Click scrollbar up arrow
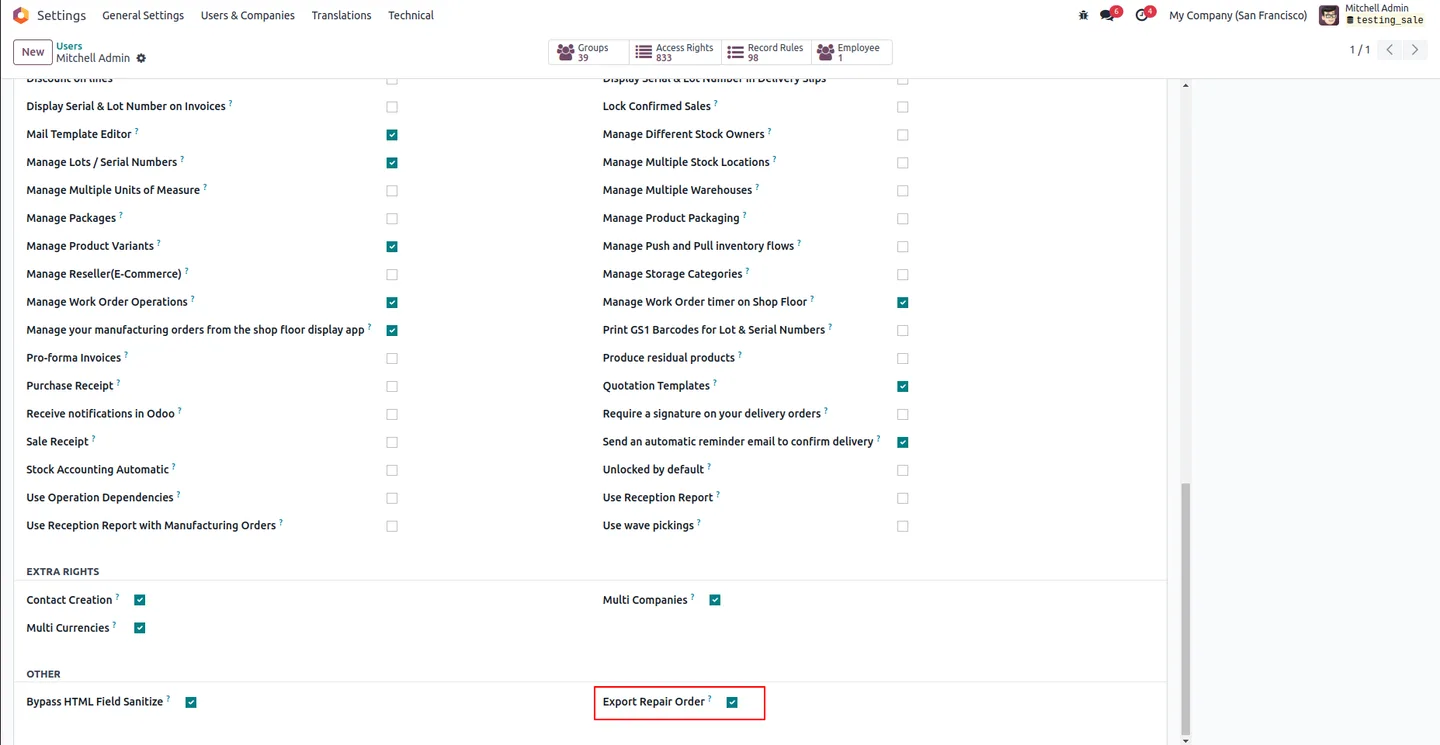This screenshot has height=745, width=1440. coord(1186,86)
